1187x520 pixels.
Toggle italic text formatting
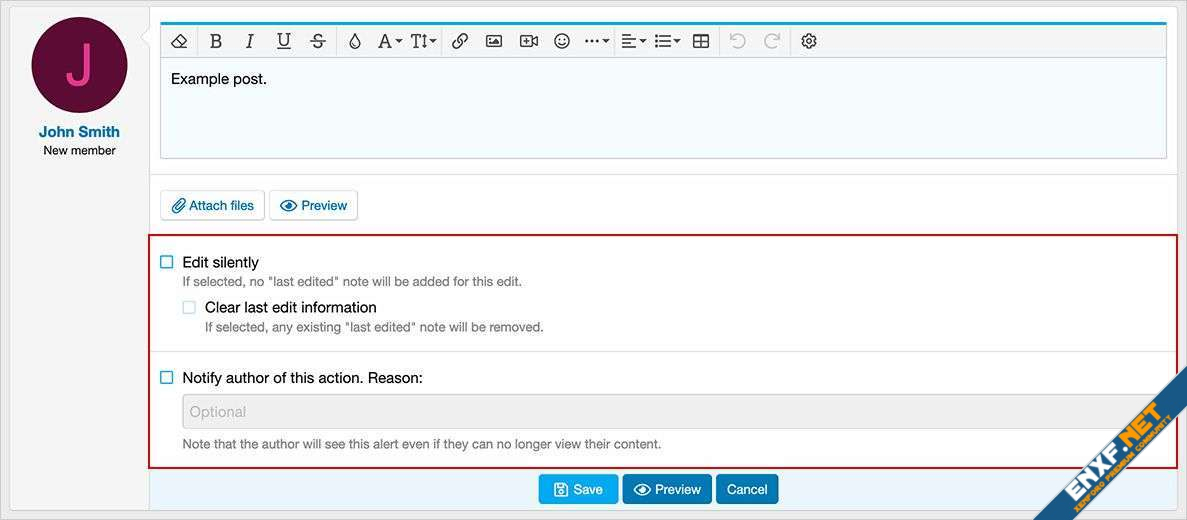pyautogui.click(x=250, y=41)
